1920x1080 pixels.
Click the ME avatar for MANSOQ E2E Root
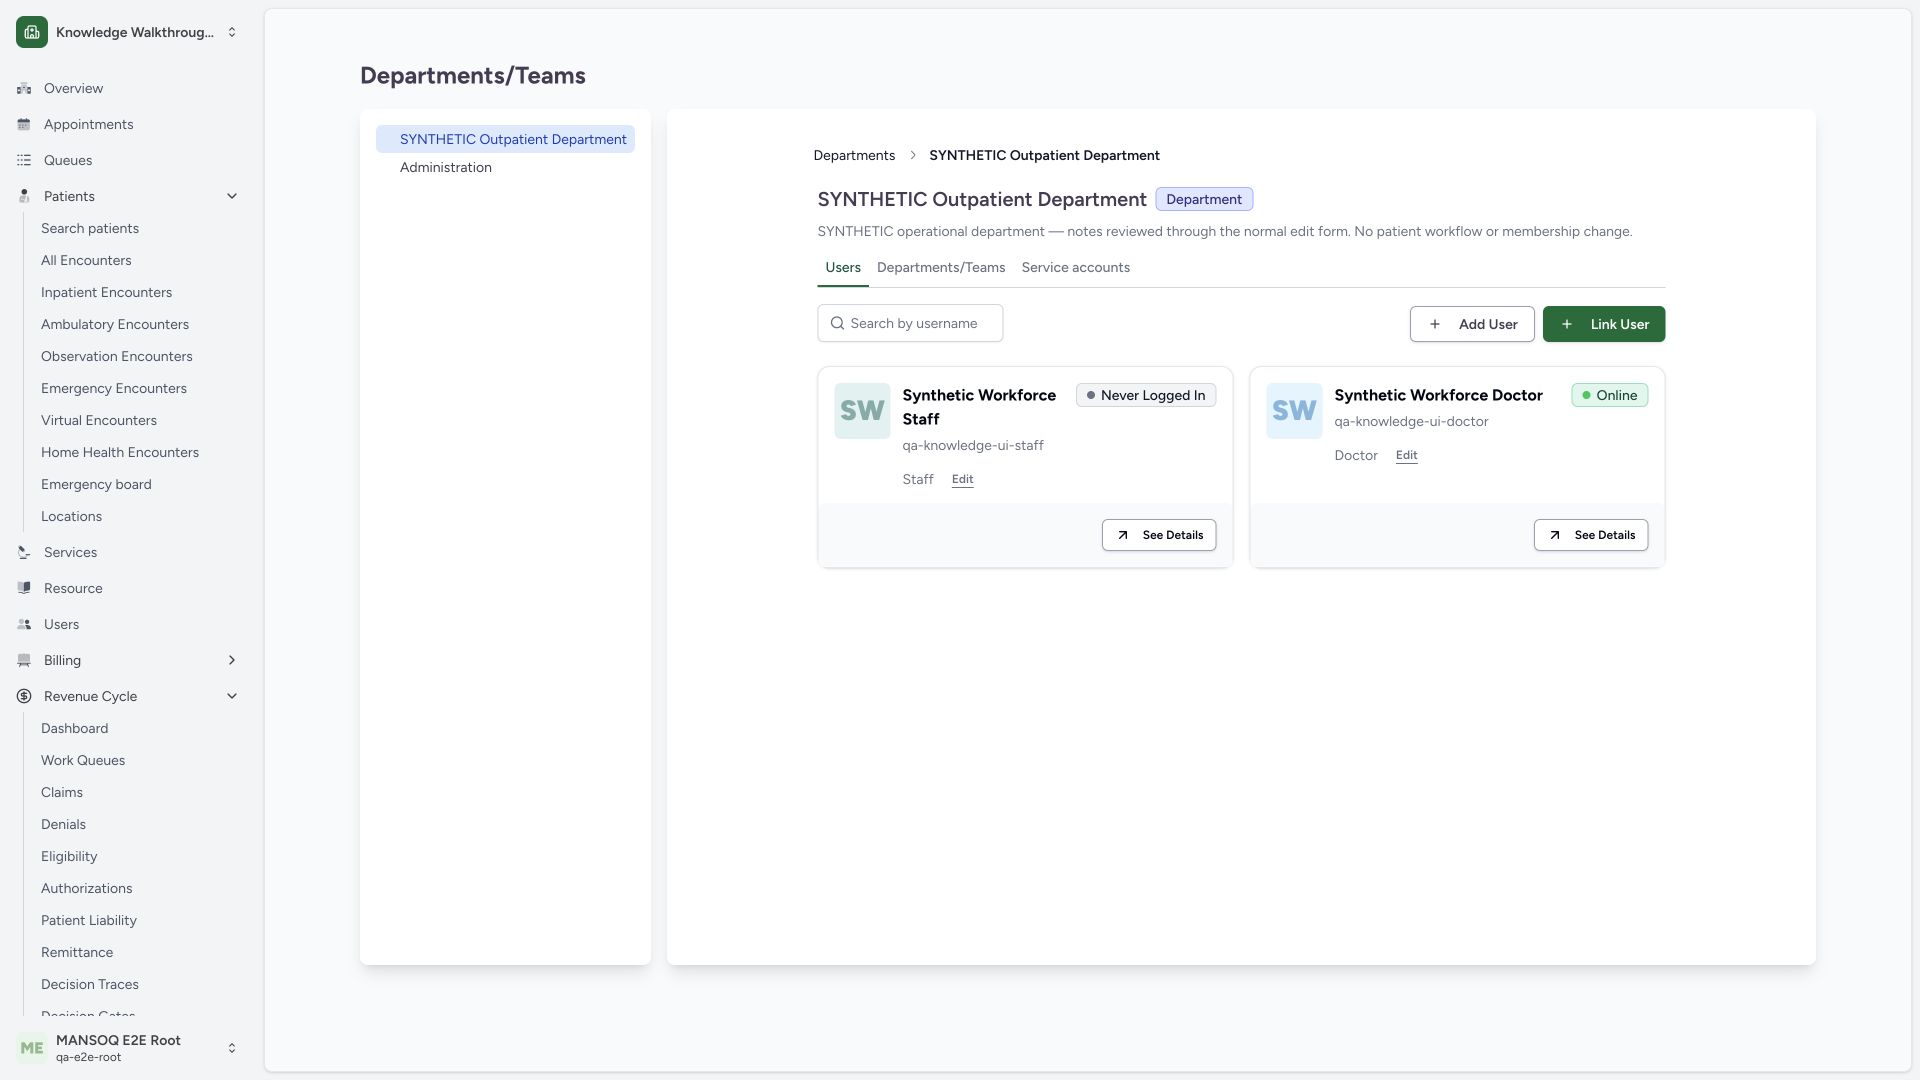coord(32,1048)
